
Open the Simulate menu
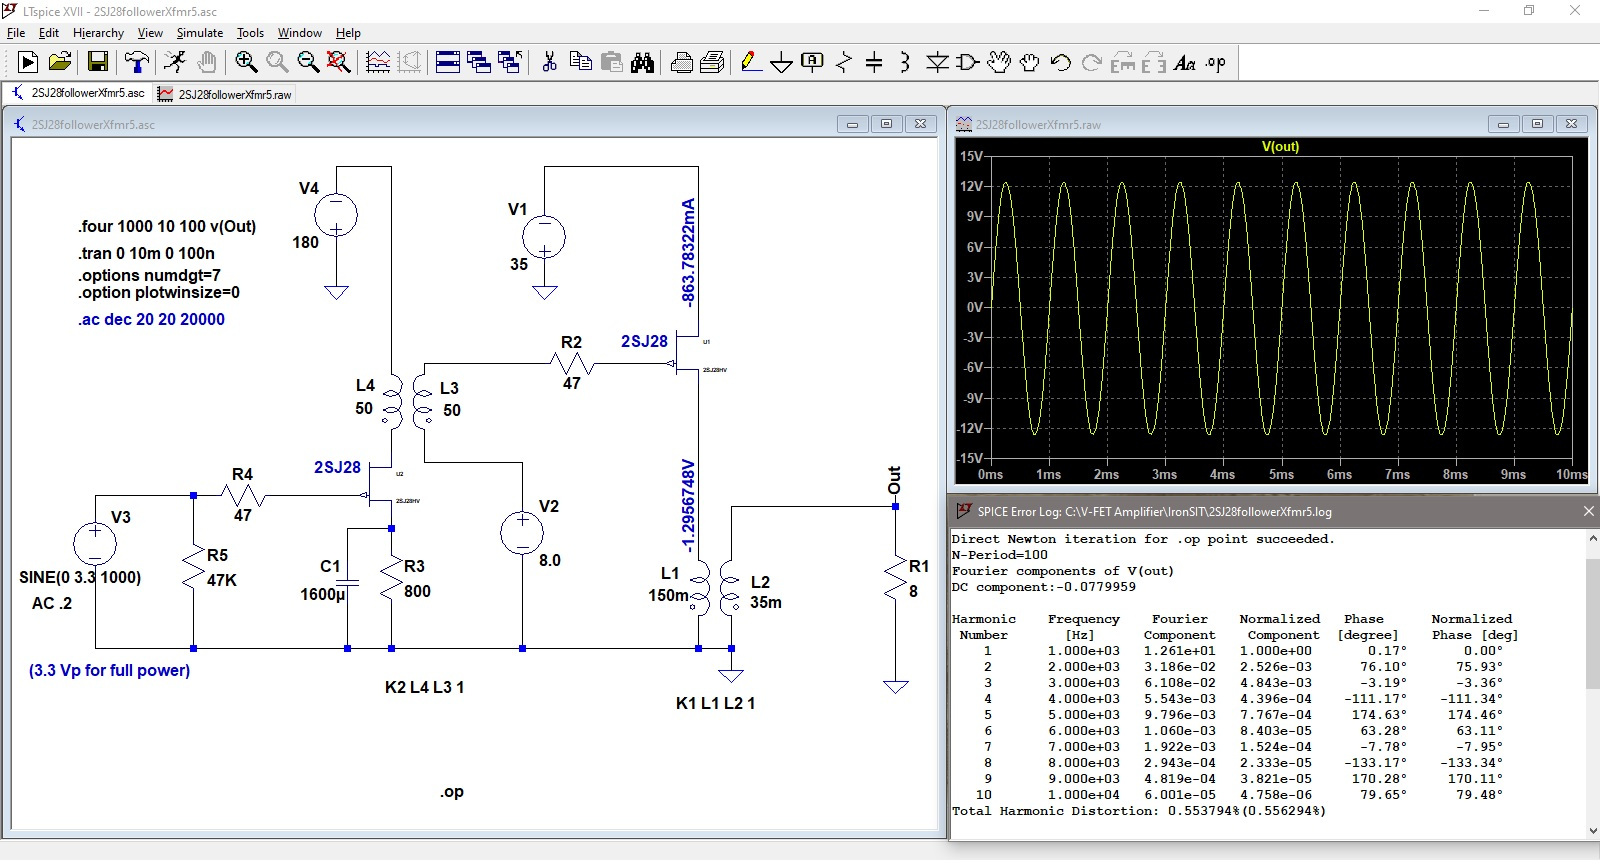click(200, 33)
